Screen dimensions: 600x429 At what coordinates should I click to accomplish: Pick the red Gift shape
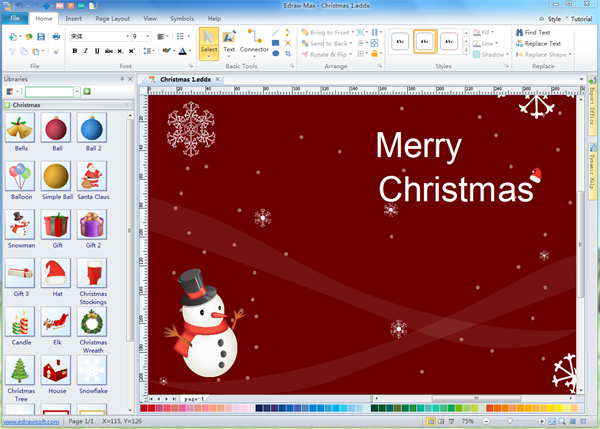(56, 225)
